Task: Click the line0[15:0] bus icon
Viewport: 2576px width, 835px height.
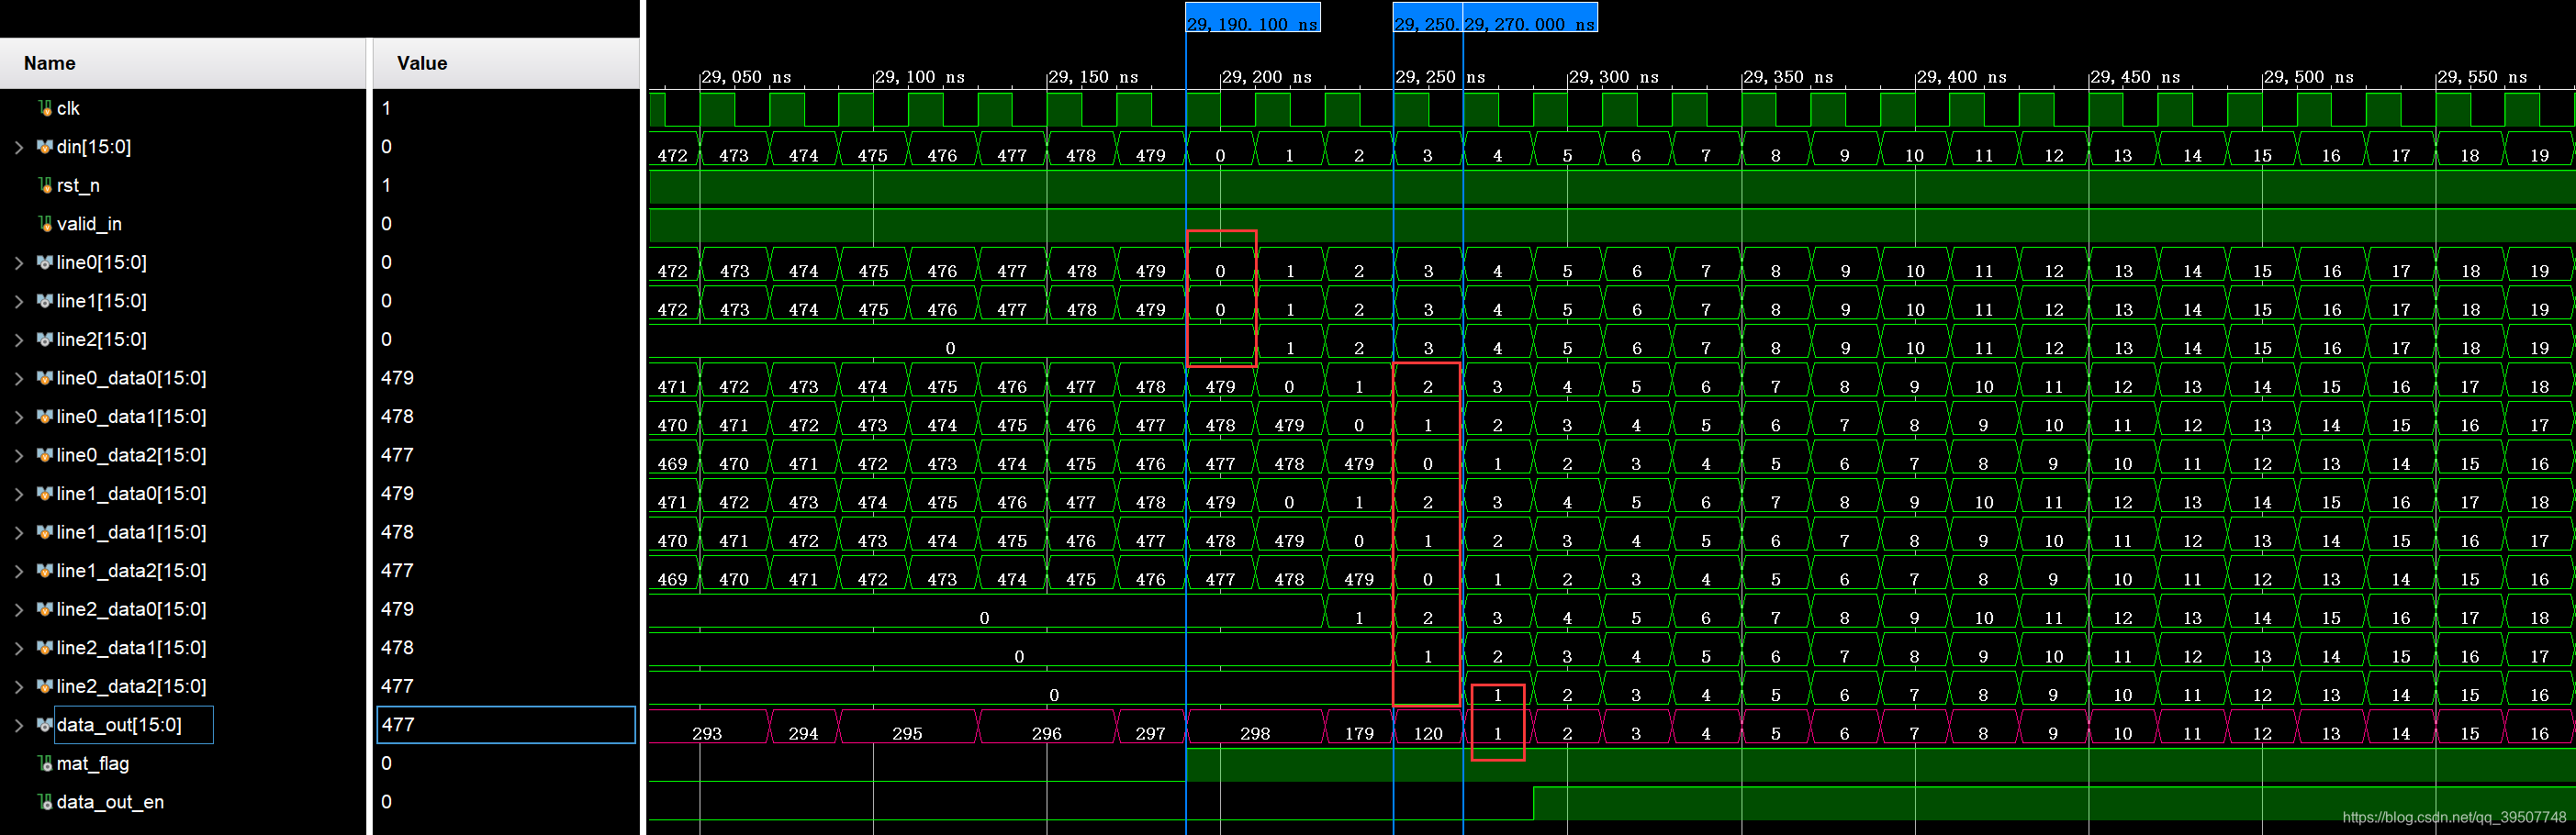Action: (x=45, y=263)
